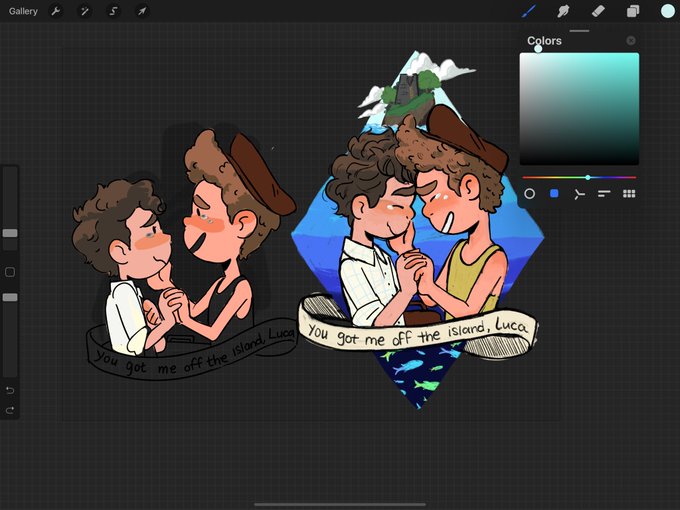Viewport: 680px width, 510px height.
Task: Click inside the color saturation square
Action: pos(579,109)
